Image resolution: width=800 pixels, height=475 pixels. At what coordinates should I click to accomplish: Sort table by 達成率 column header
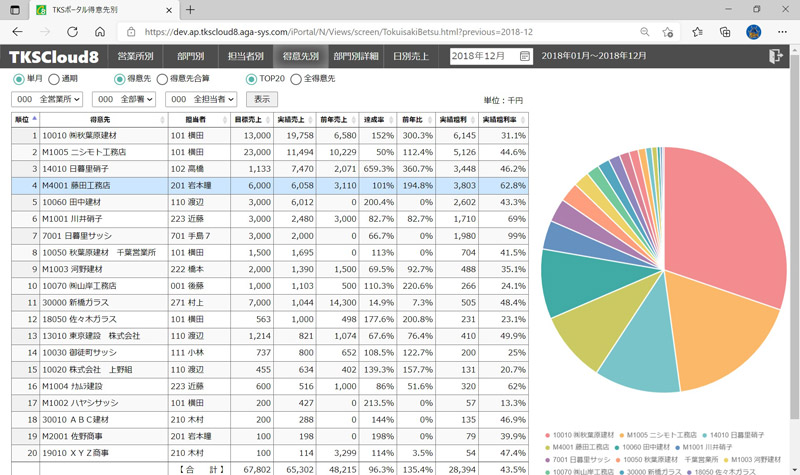point(378,119)
